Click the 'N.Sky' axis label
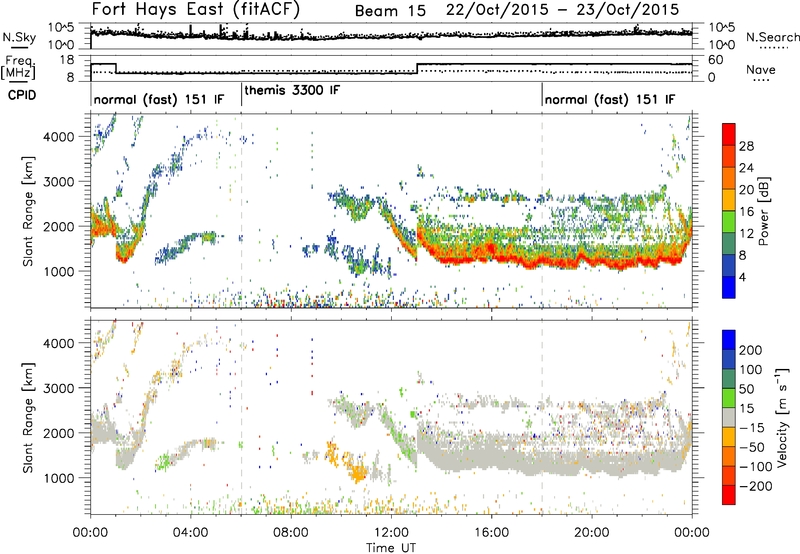The image size is (800, 554). [19, 37]
